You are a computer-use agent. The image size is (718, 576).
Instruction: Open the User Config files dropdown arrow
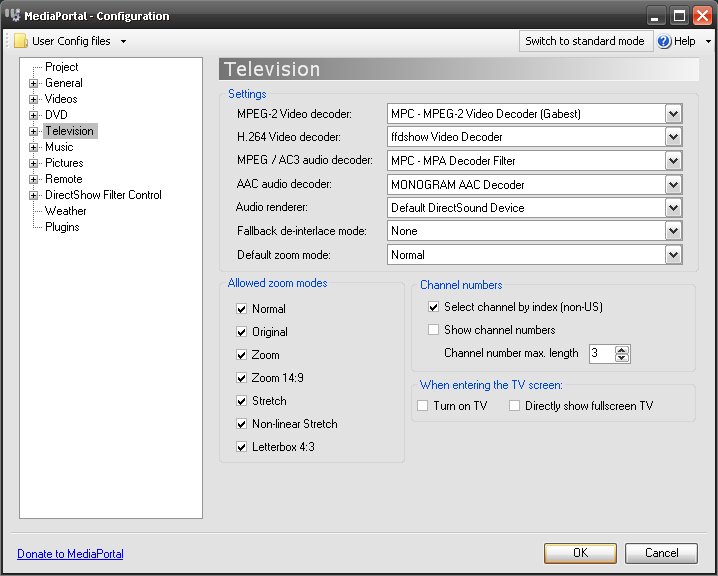pos(123,42)
